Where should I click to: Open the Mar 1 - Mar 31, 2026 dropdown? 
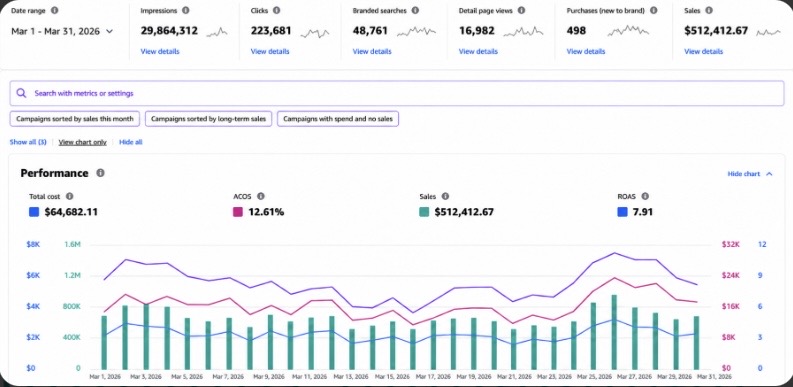[x=62, y=31]
